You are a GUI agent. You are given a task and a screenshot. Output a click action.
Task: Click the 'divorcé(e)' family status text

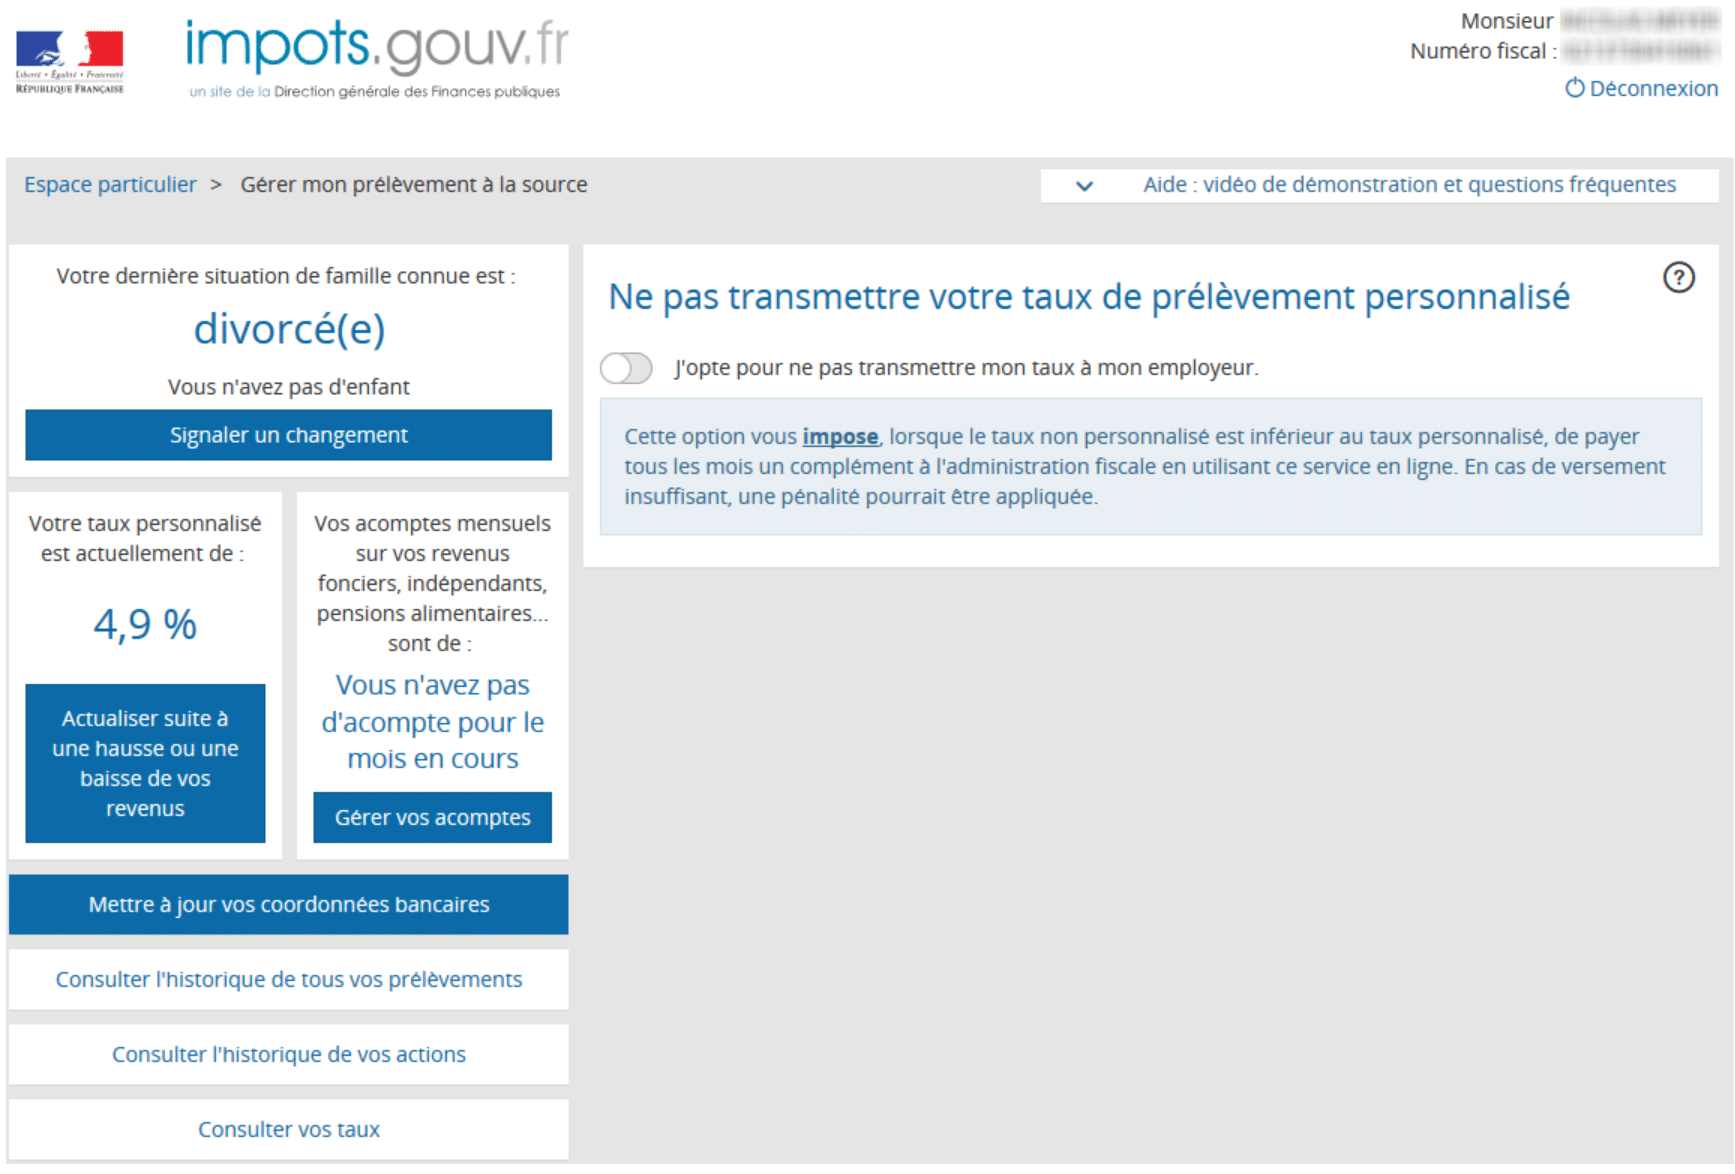pyautogui.click(x=289, y=329)
